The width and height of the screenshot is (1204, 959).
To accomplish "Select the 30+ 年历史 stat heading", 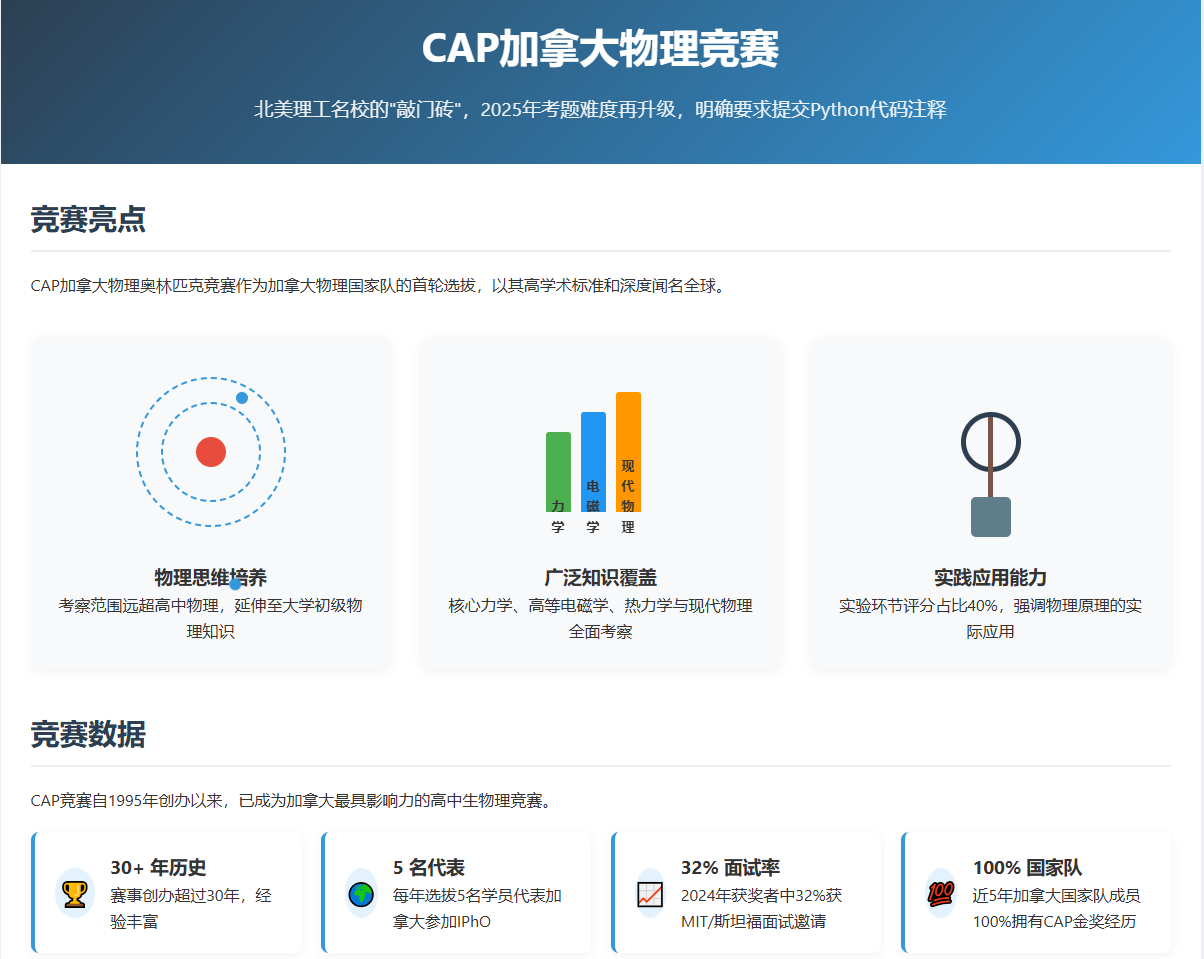I will click(158, 867).
